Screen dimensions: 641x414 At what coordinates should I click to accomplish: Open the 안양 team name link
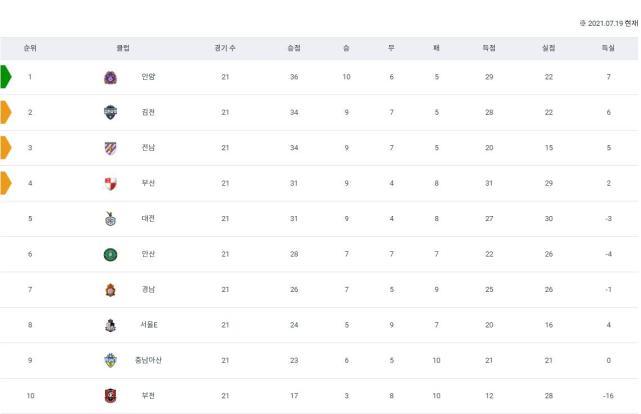pyautogui.click(x=148, y=77)
